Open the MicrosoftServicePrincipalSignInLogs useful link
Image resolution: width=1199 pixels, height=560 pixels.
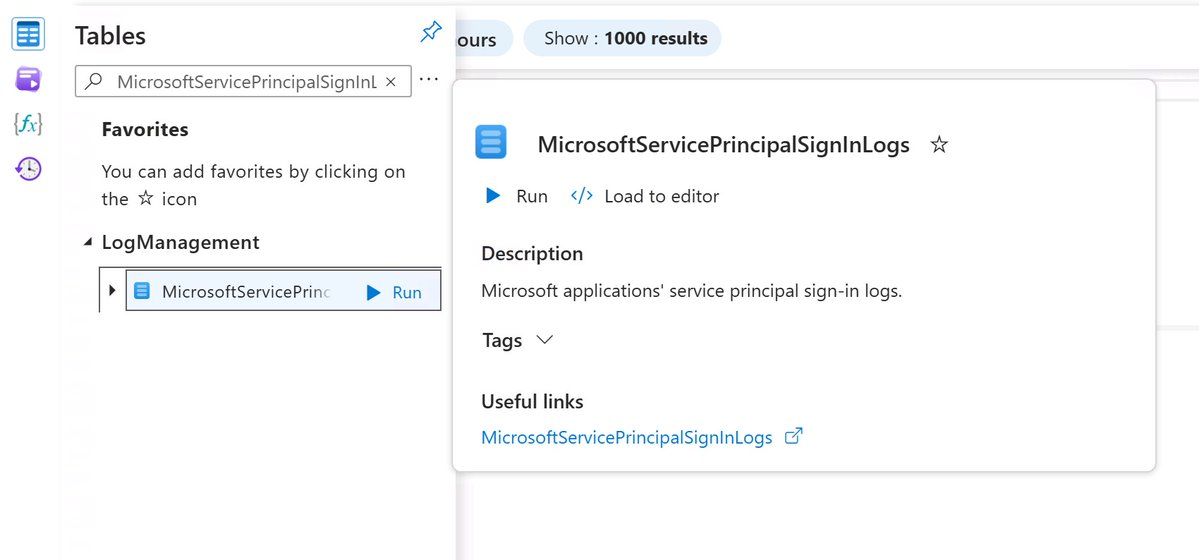627,438
